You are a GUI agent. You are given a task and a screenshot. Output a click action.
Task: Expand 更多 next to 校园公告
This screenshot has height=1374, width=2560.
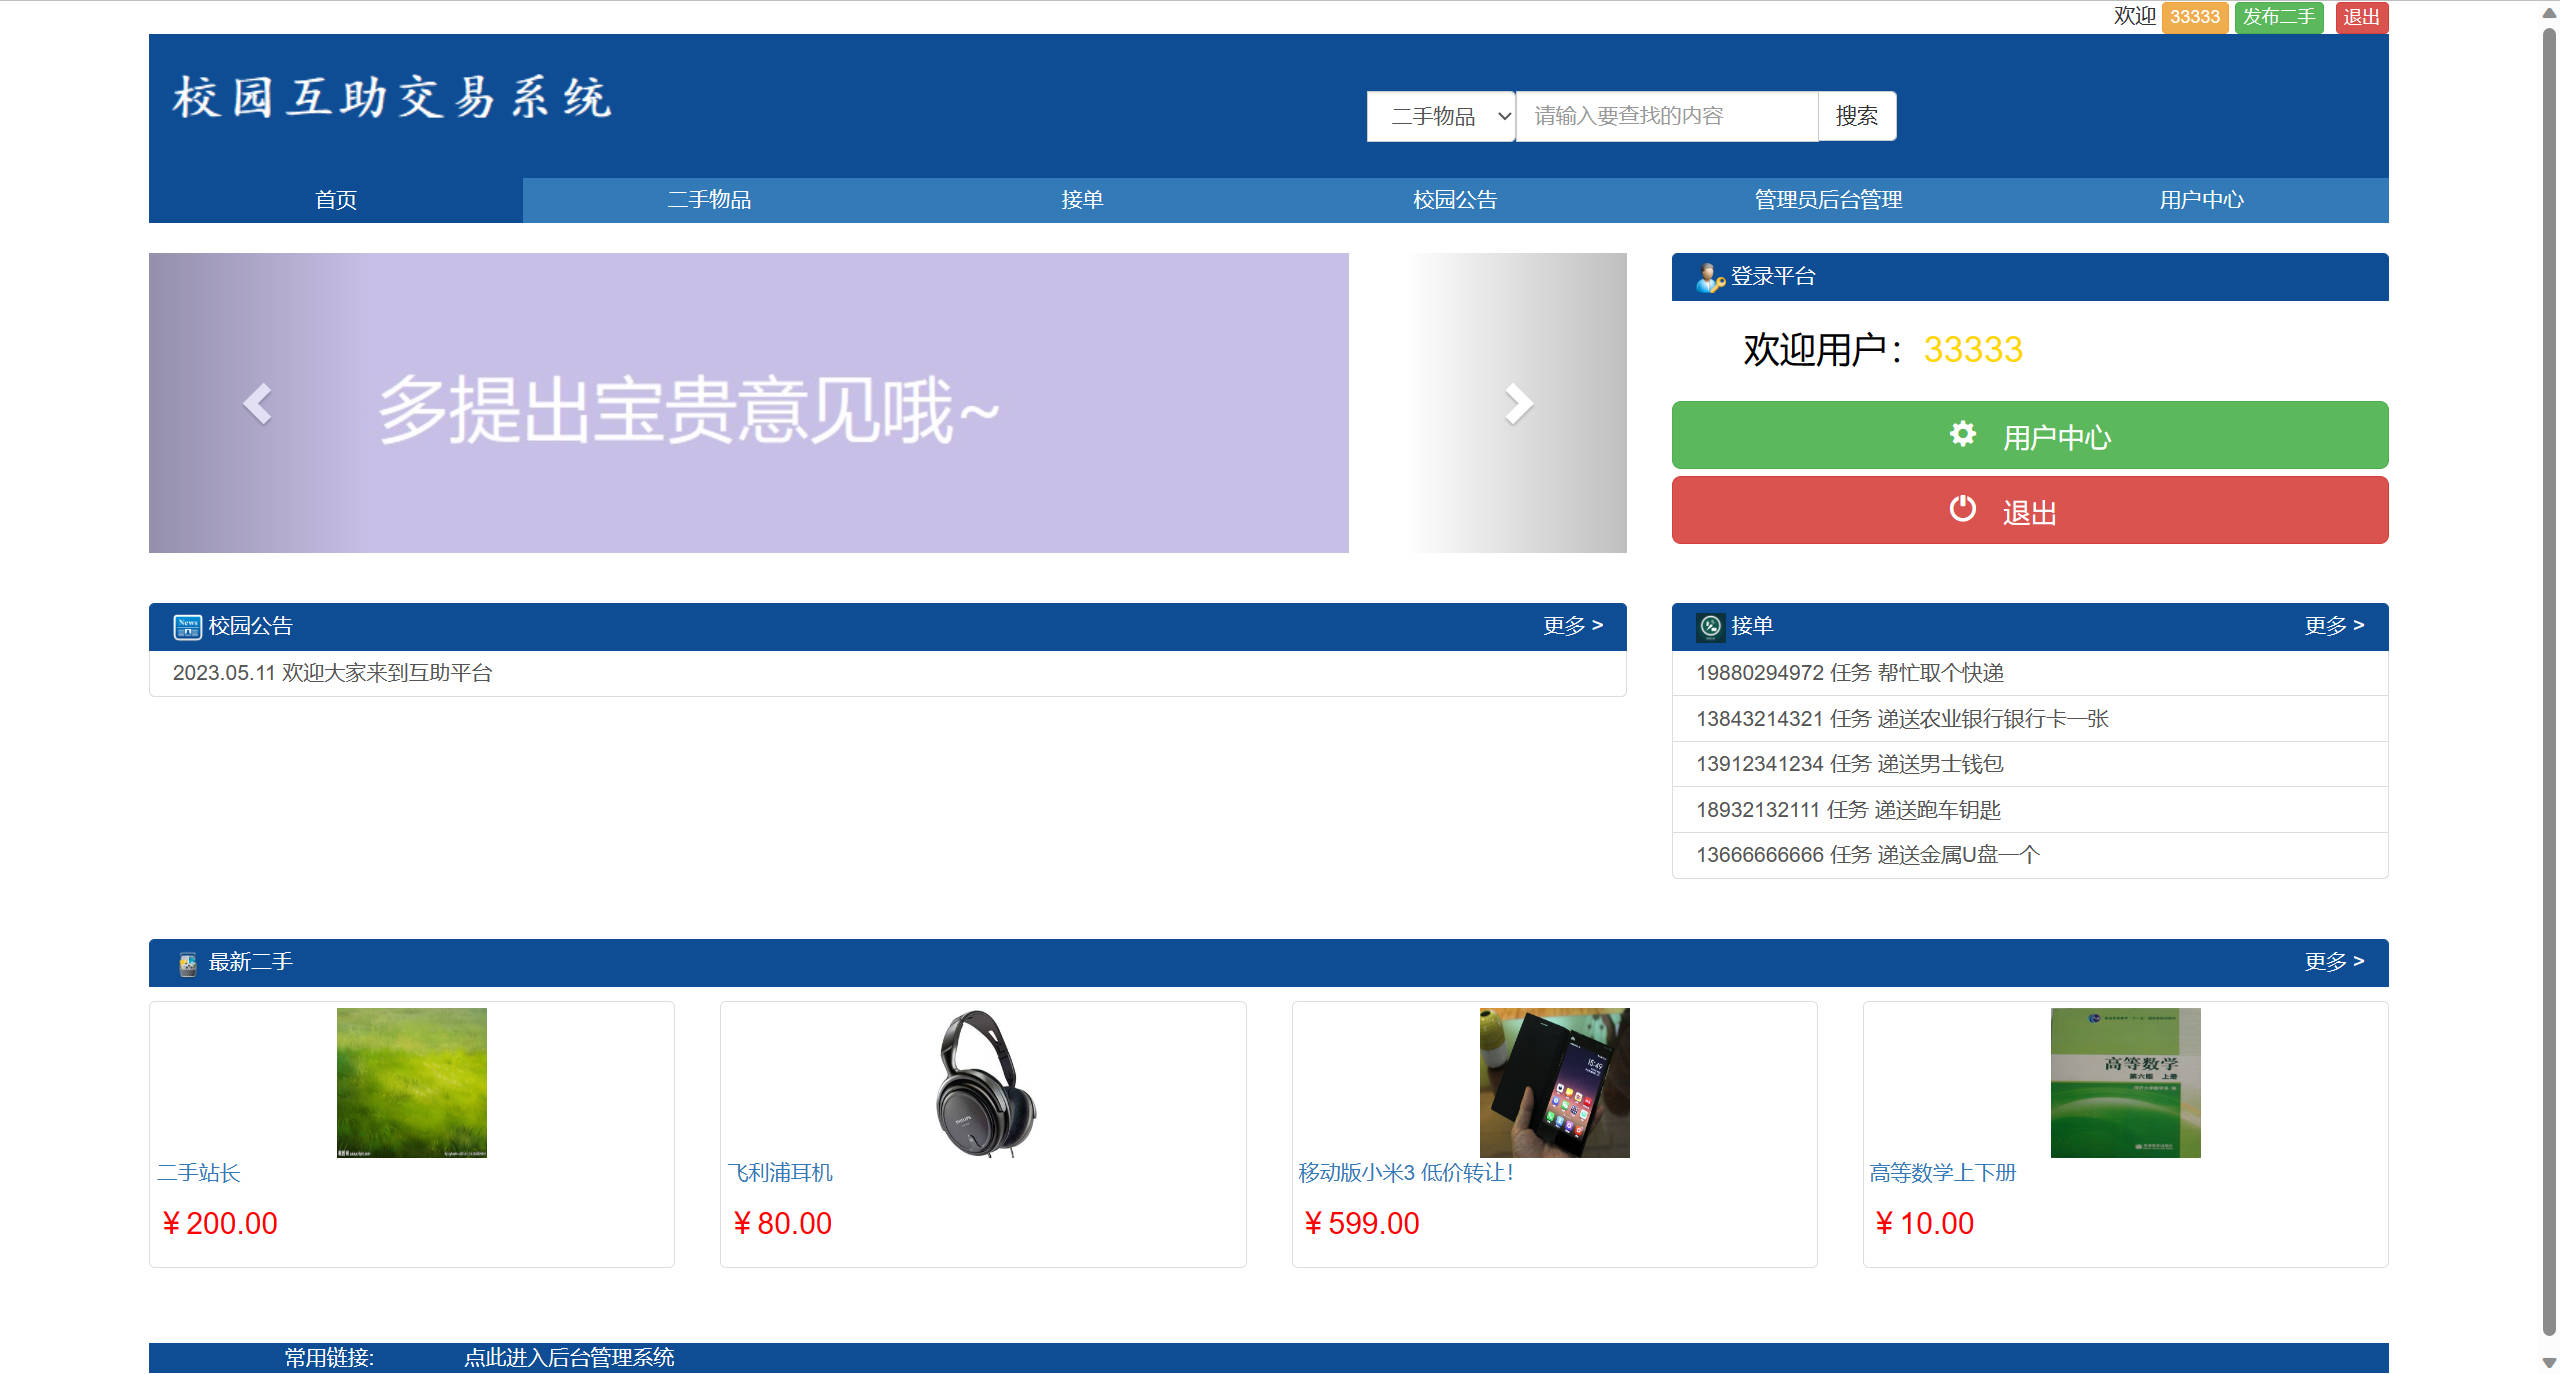[1573, 625]
